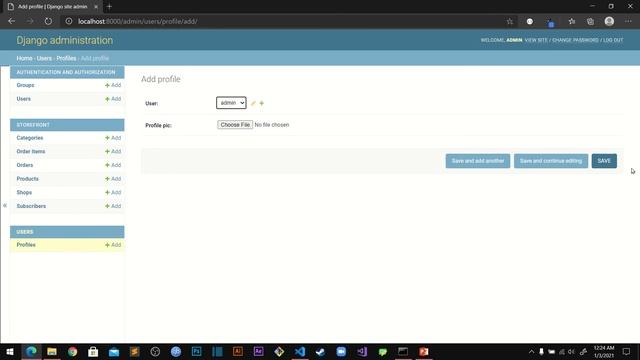This screenshot has height=360, width=640.
Task: Click the Authentication and Authorization section header
Action: 66,72
